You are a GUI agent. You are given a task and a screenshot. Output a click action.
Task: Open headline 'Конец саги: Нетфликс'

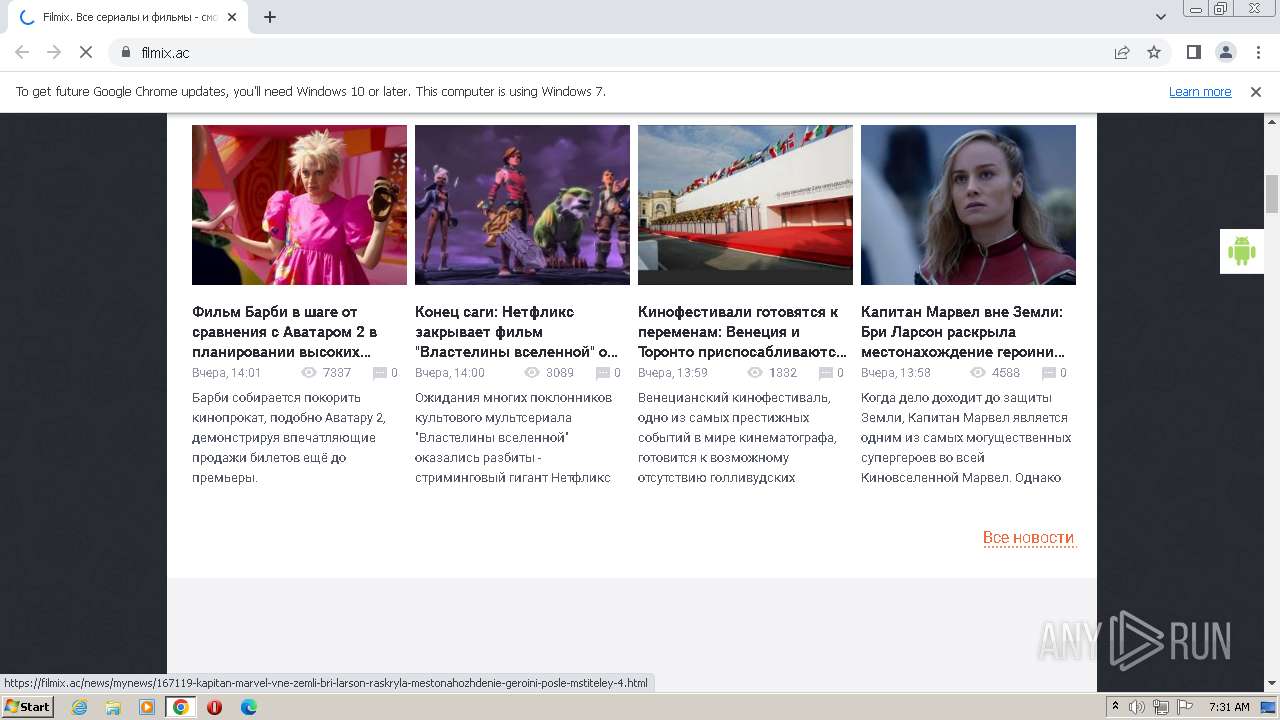[x=516, y=332]
